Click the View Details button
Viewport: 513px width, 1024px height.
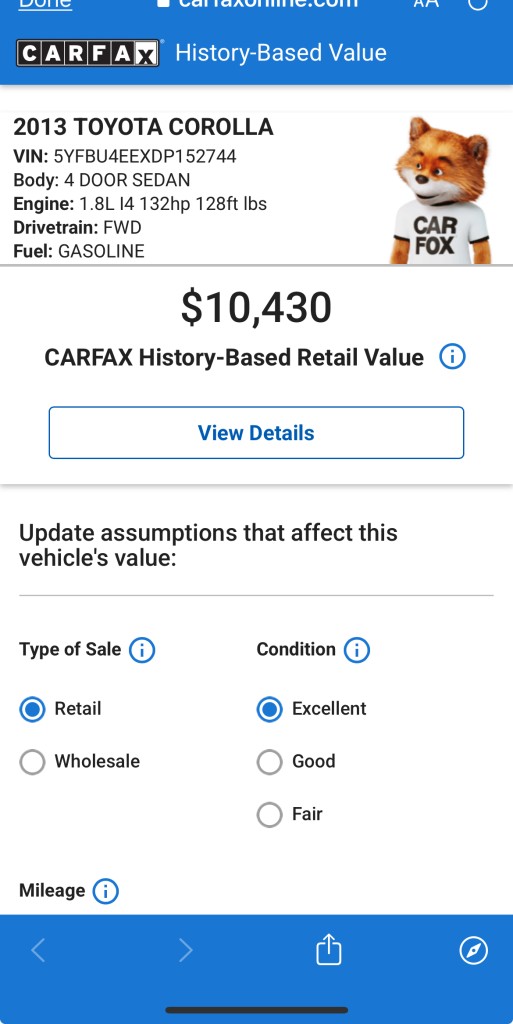point(256,432)
